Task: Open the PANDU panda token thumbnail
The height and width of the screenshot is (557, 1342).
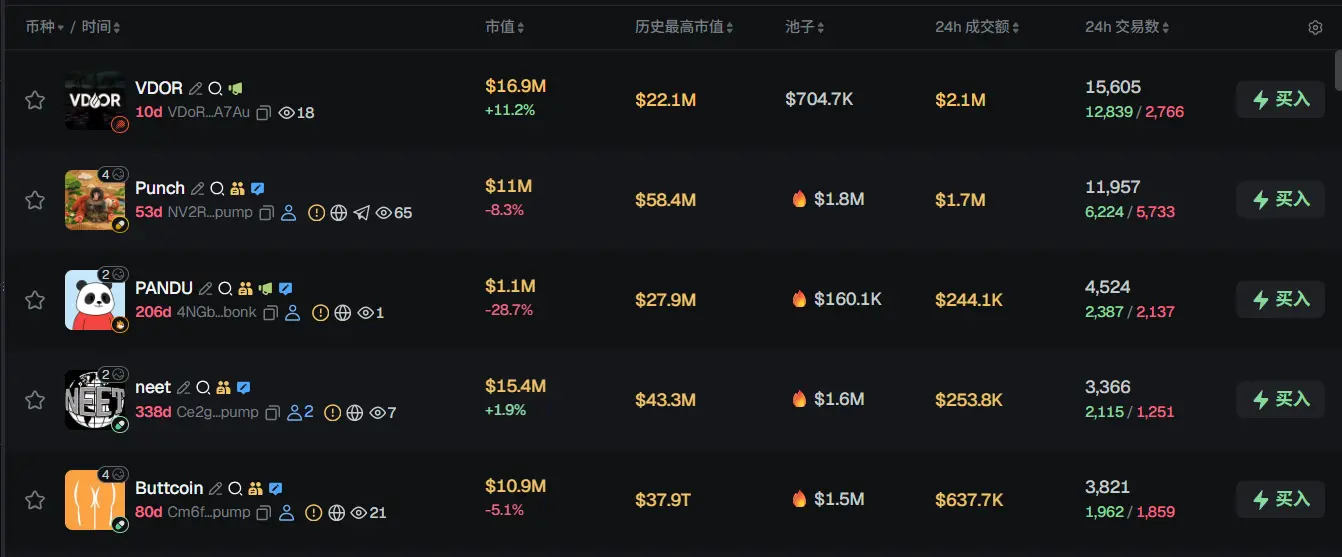Action: (95, 300)
